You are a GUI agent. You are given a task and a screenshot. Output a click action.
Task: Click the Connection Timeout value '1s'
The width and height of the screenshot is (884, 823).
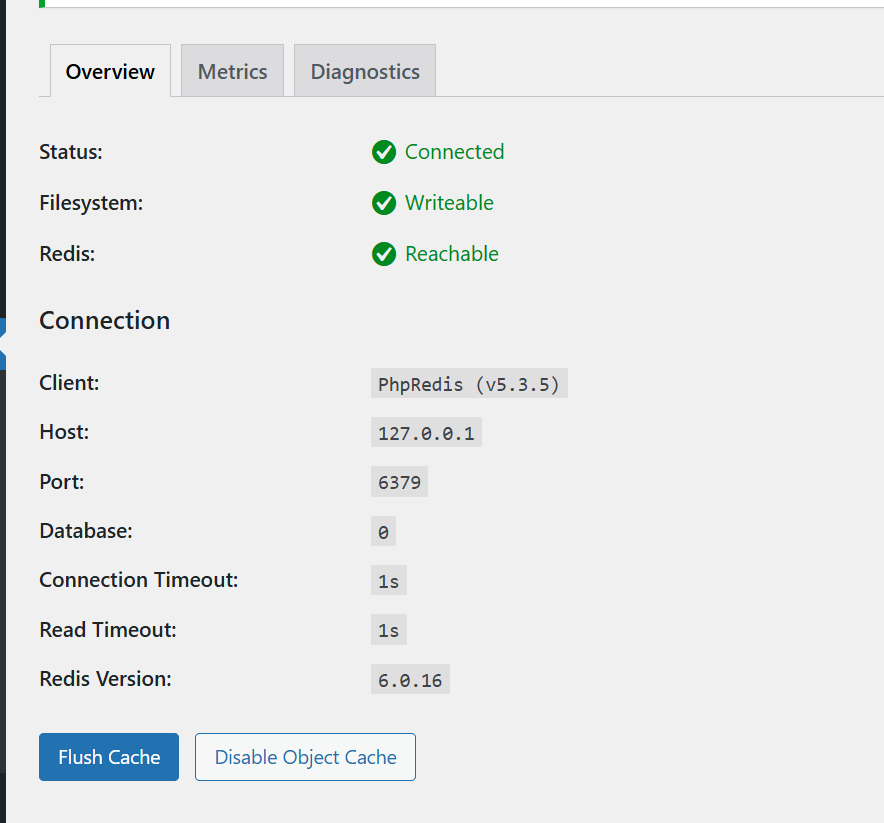[x=388, y=580]
